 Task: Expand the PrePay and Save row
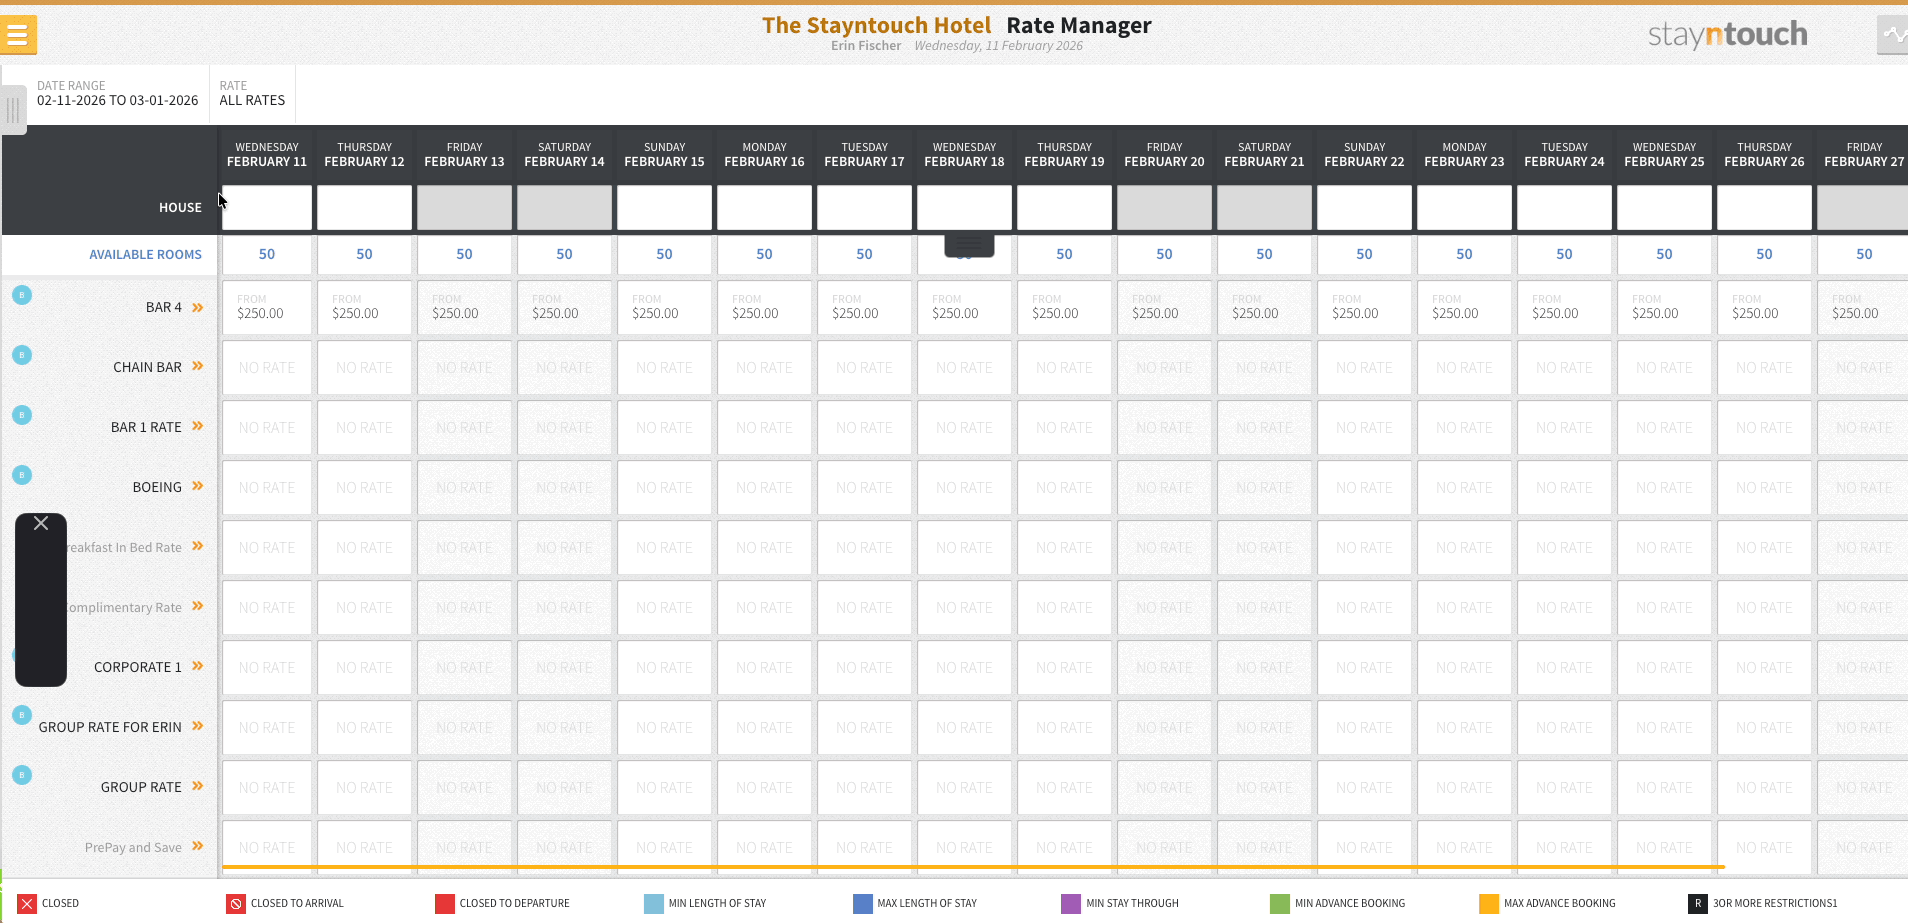click(198, 846)
